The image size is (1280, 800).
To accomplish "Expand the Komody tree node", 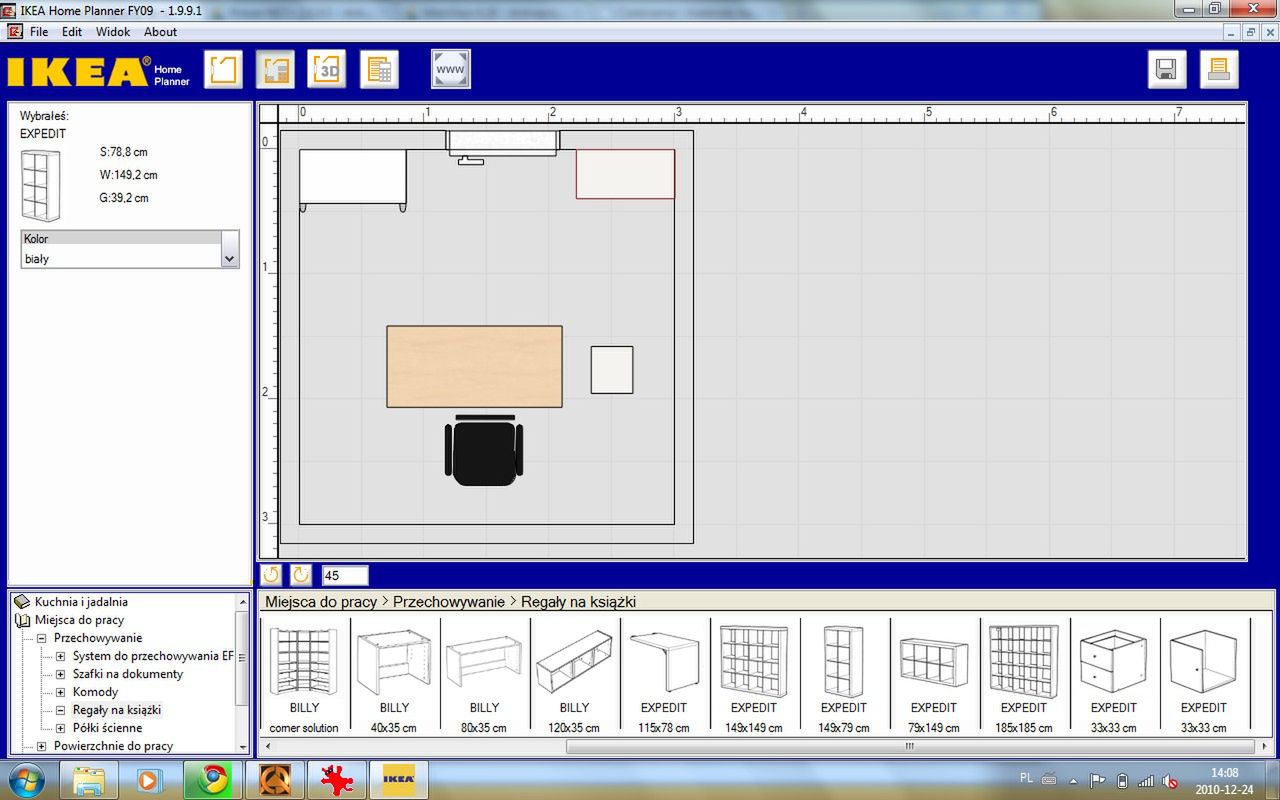I will click(60, 692).
